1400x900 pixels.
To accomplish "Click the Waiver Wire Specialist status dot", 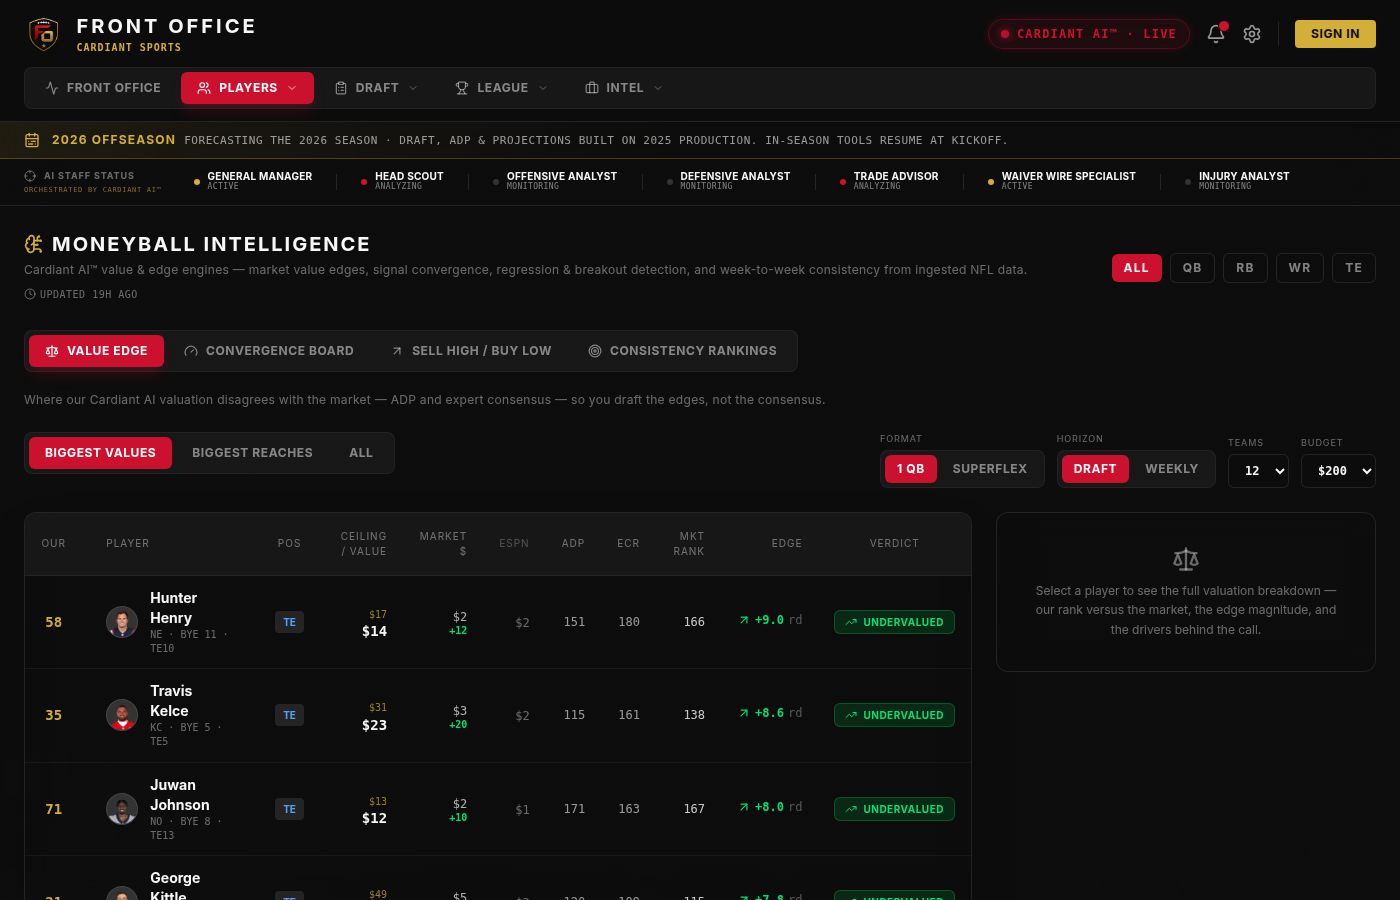I will coord(991,182).
